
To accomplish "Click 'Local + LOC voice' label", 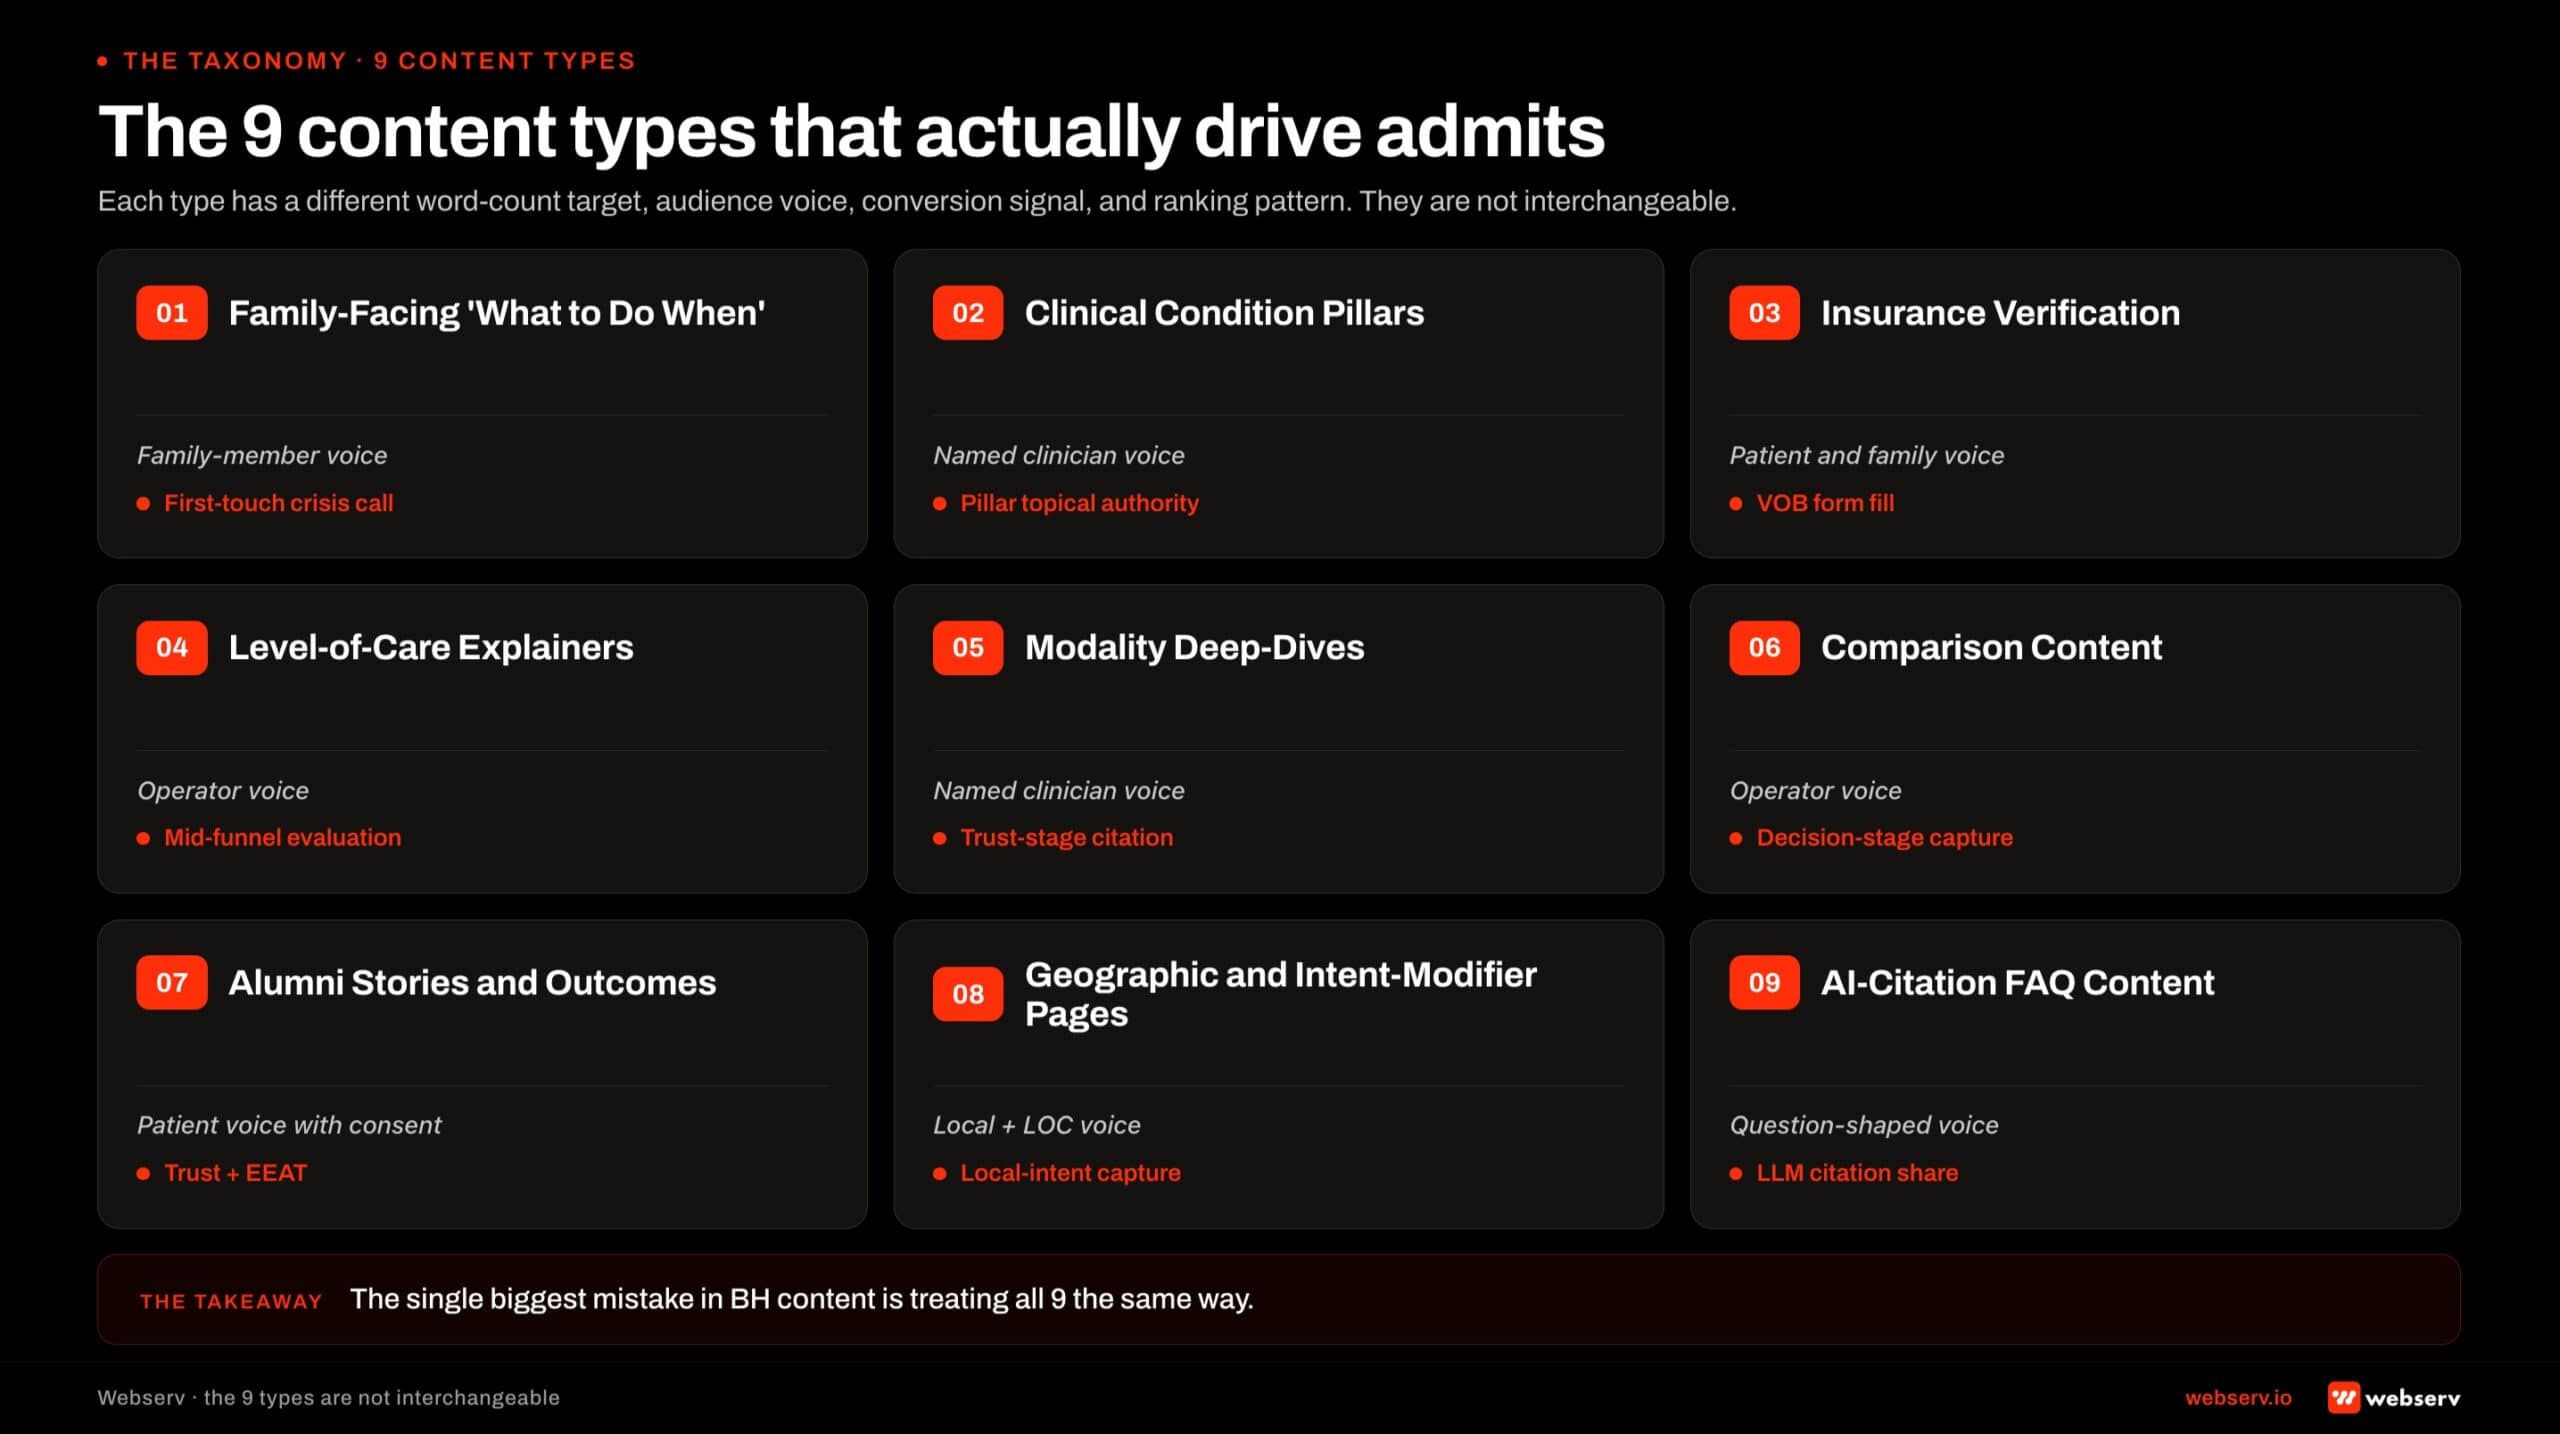I will pyautogui.click(x=1036, y=1125).
